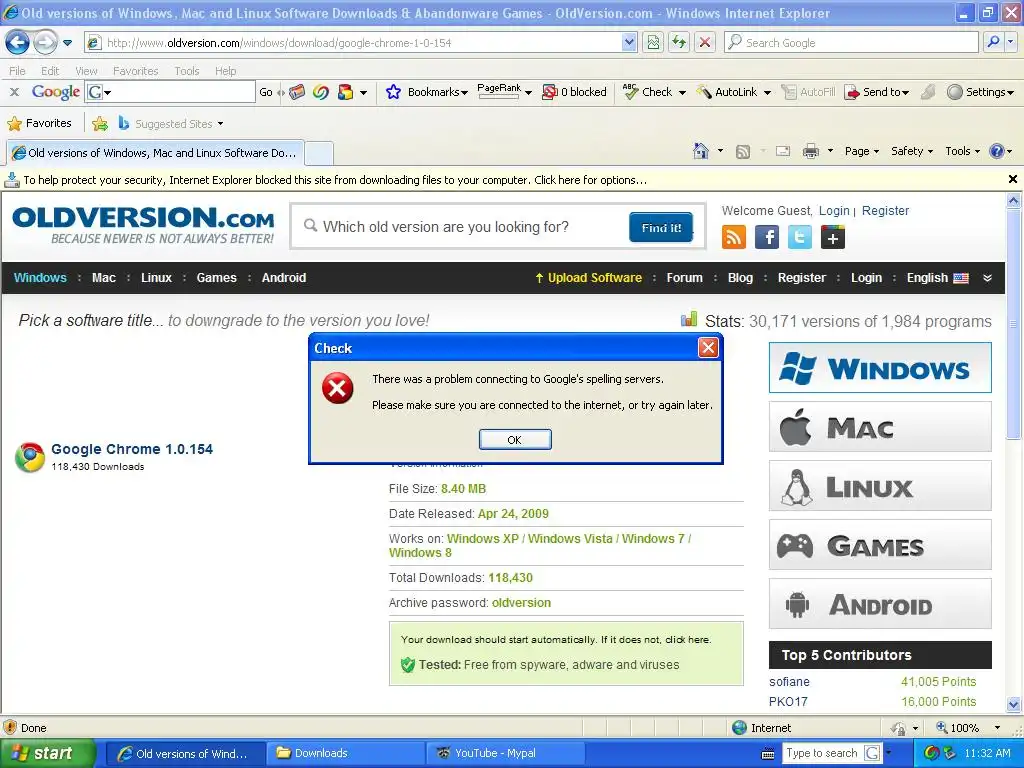1024x768 pixels.
Task: Click the Print icon in command bar
Action: click(x=810, y=152)
